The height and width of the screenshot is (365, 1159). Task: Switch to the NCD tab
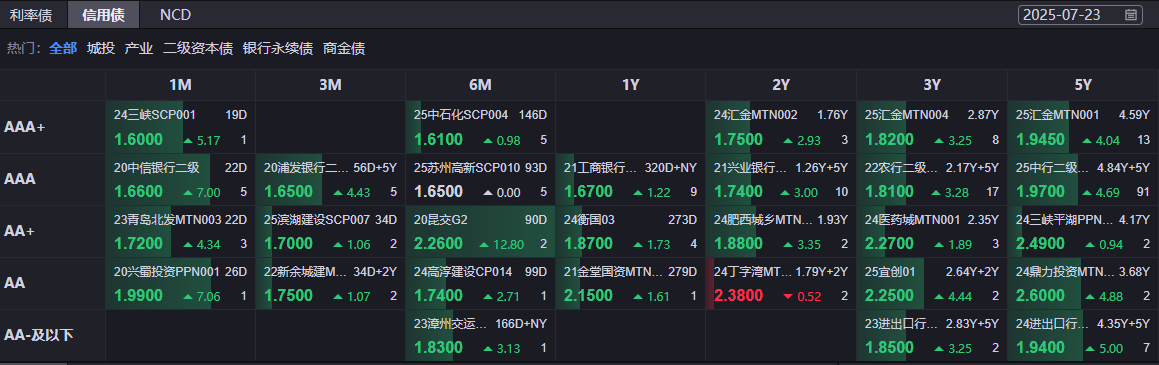(175, 14)
